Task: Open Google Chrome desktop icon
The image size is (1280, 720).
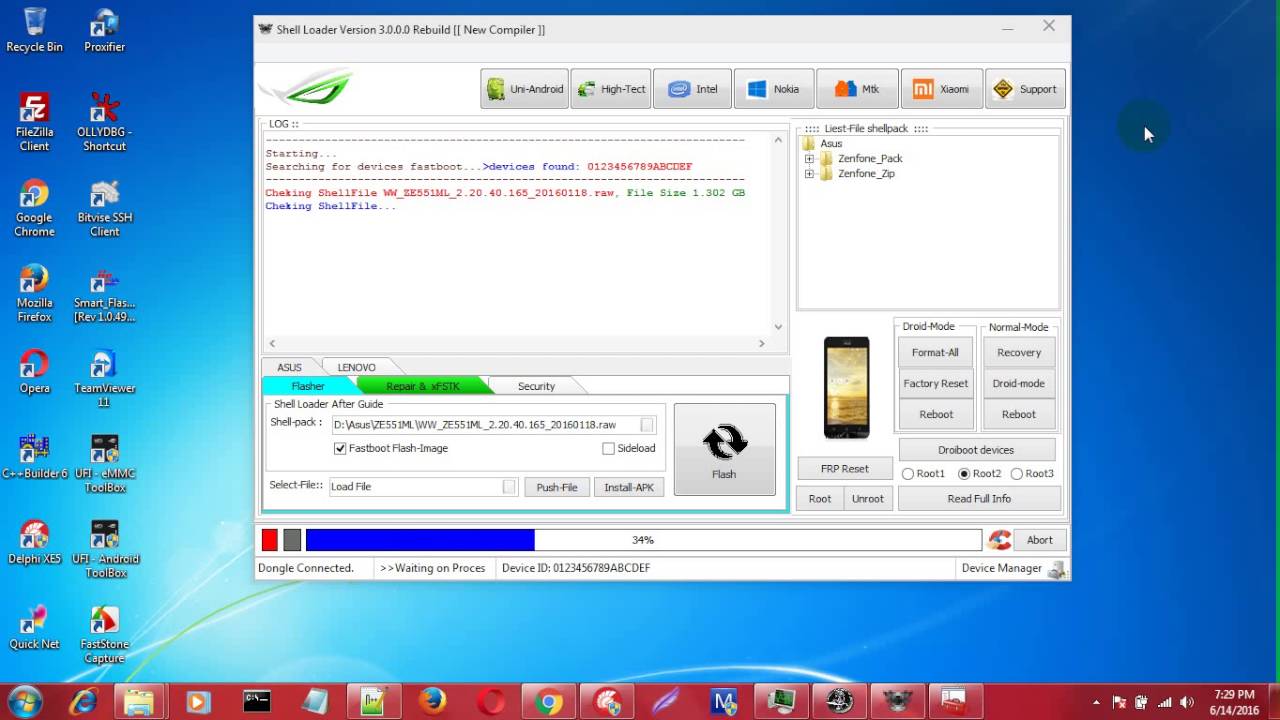Action: (34, 208)
